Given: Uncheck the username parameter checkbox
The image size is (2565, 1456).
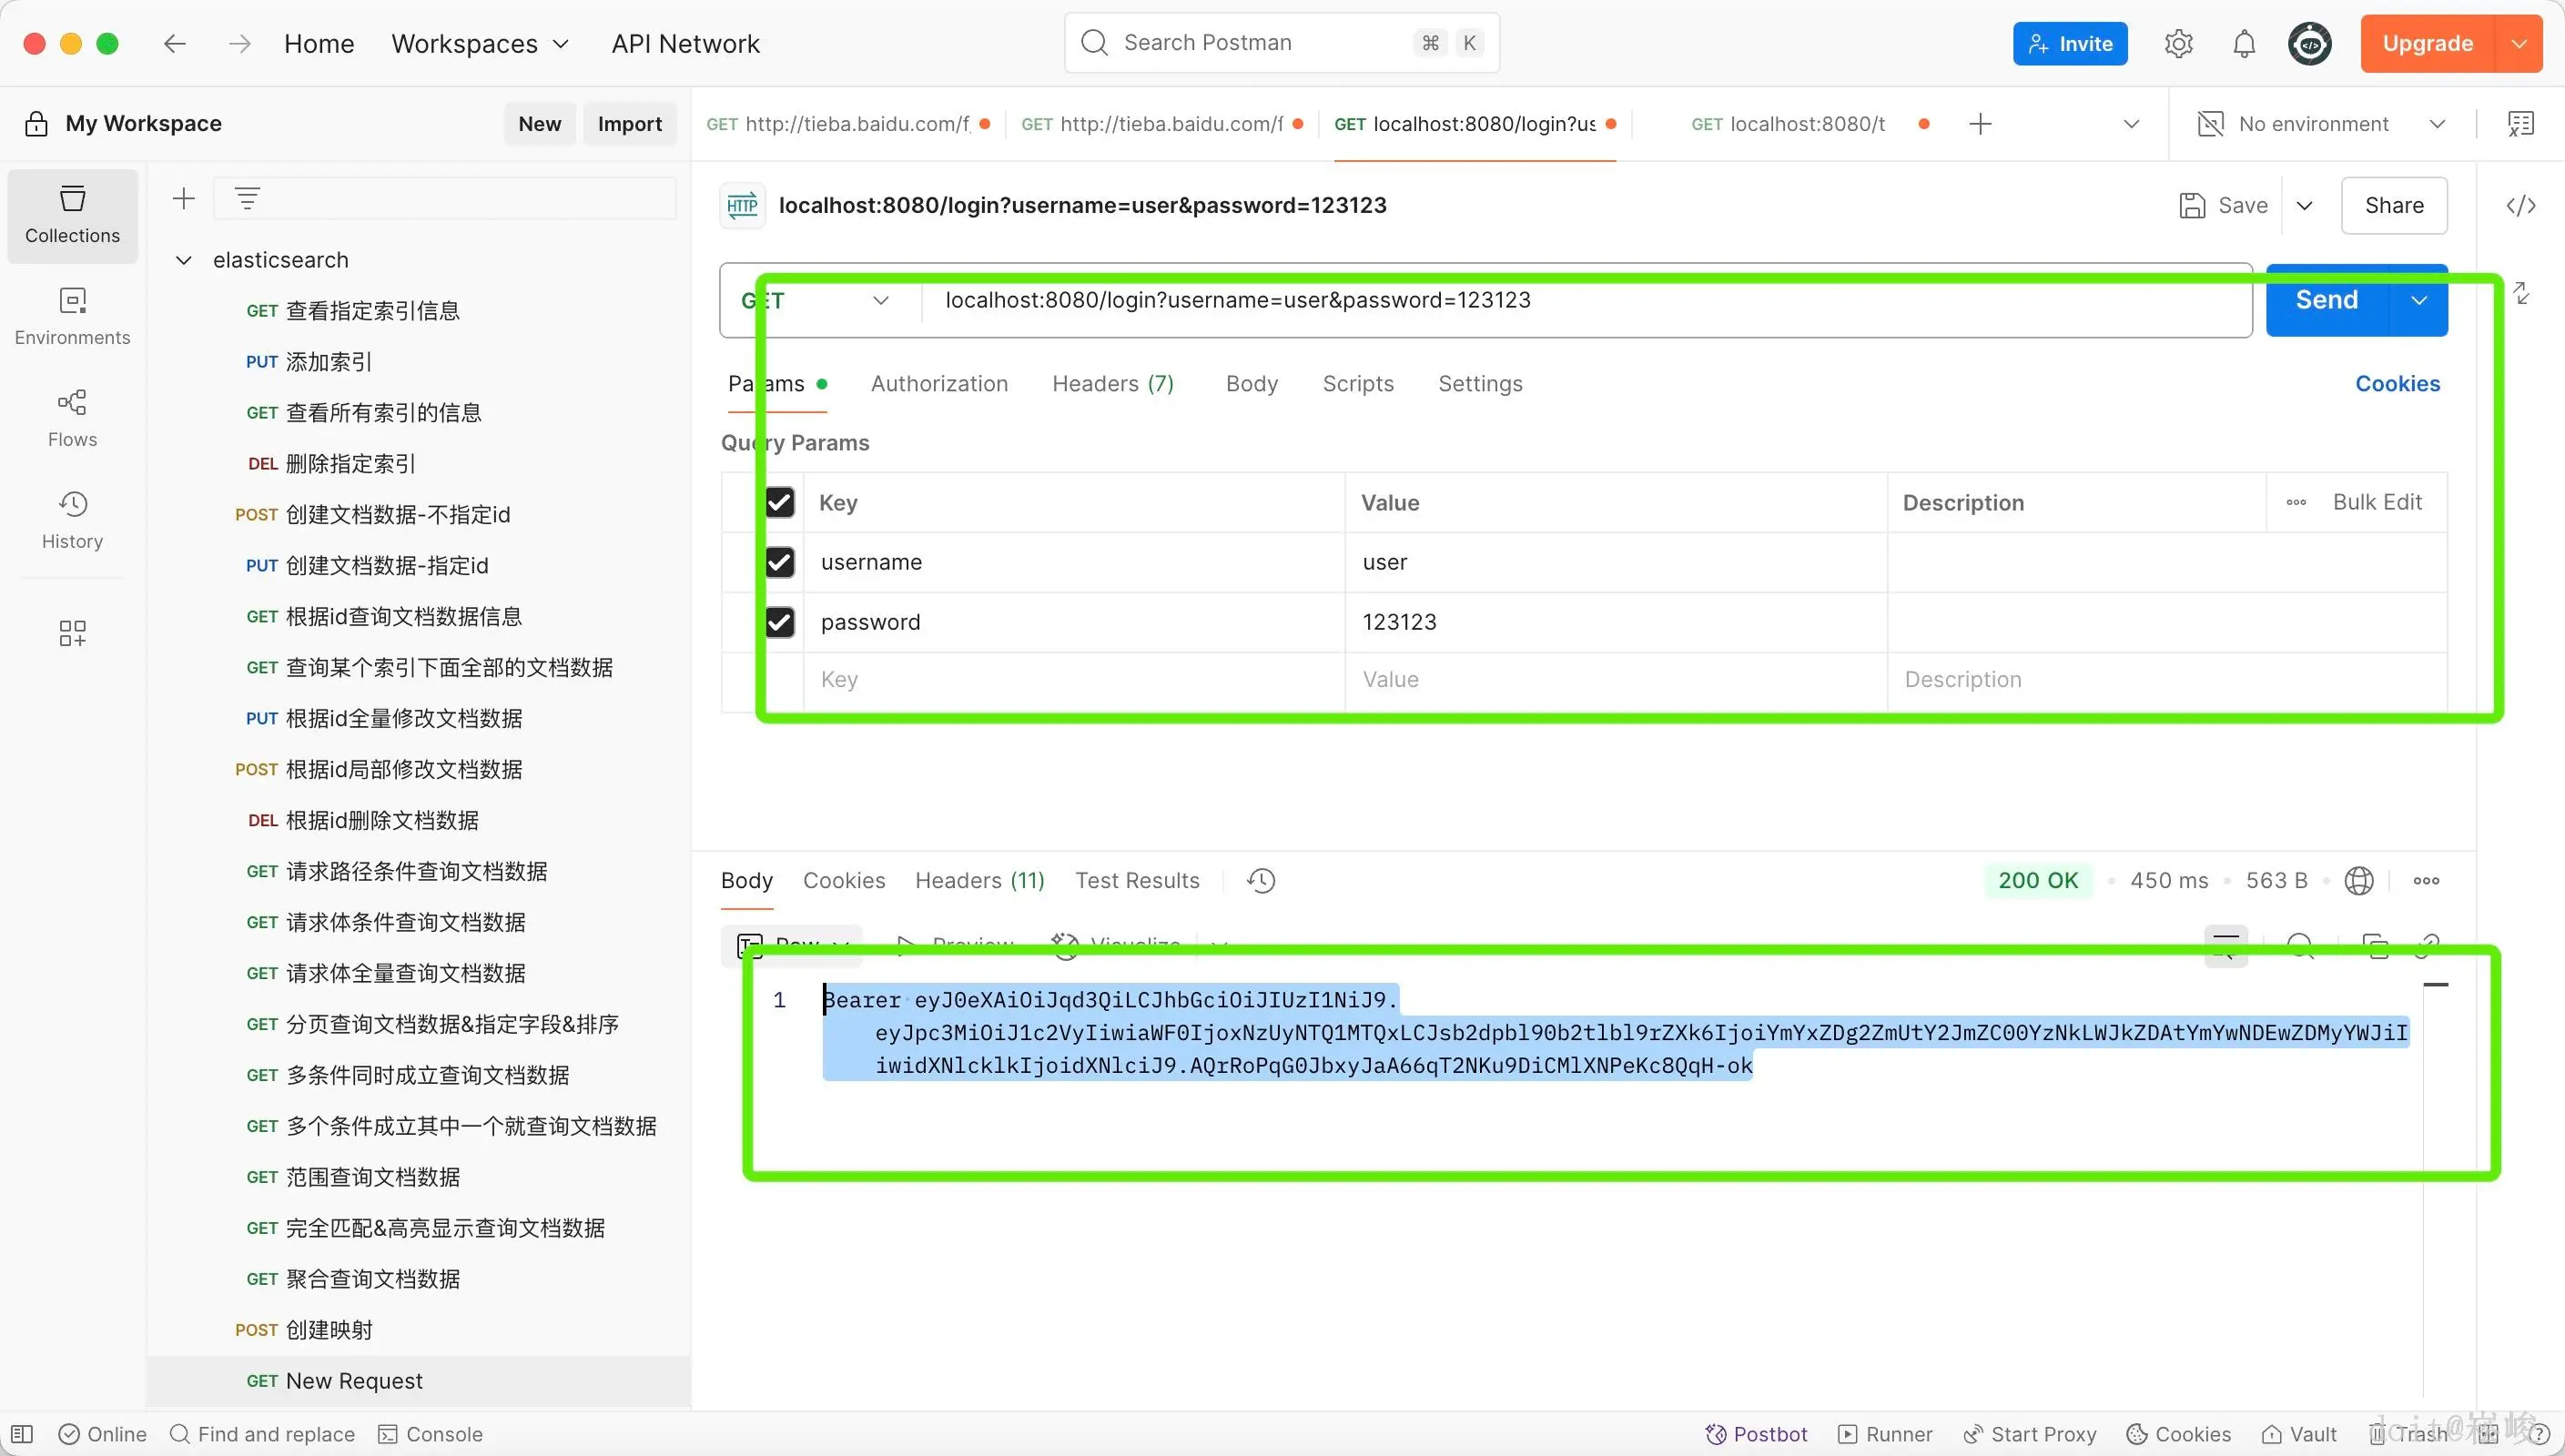Looking at the screenshot, I should 780,562.
